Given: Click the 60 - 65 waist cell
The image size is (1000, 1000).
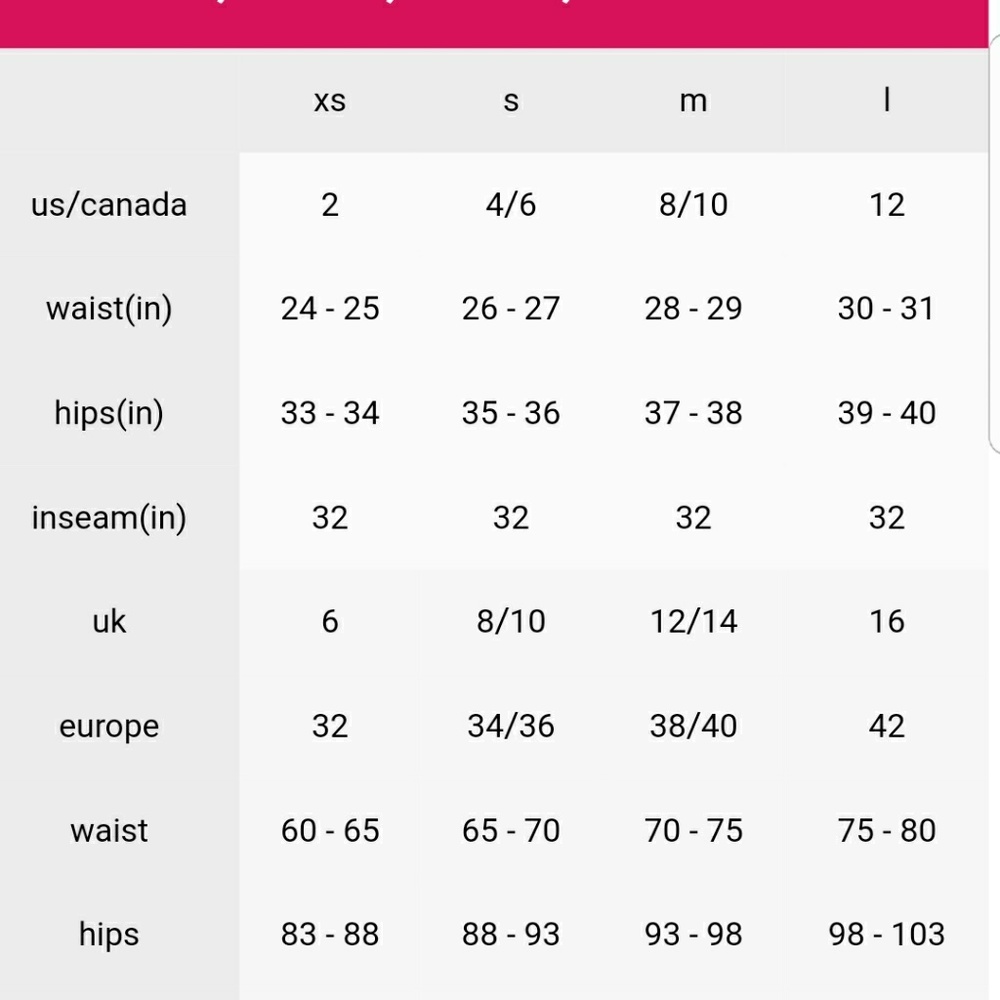Looking at the screenshot, I should (330, 830).
